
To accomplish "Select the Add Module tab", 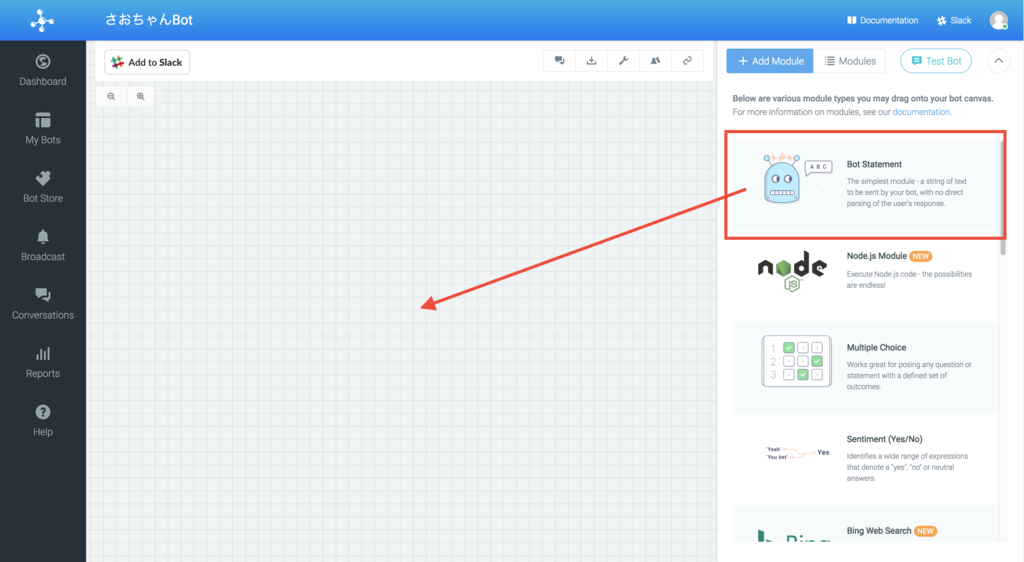I will pos(770,61).
